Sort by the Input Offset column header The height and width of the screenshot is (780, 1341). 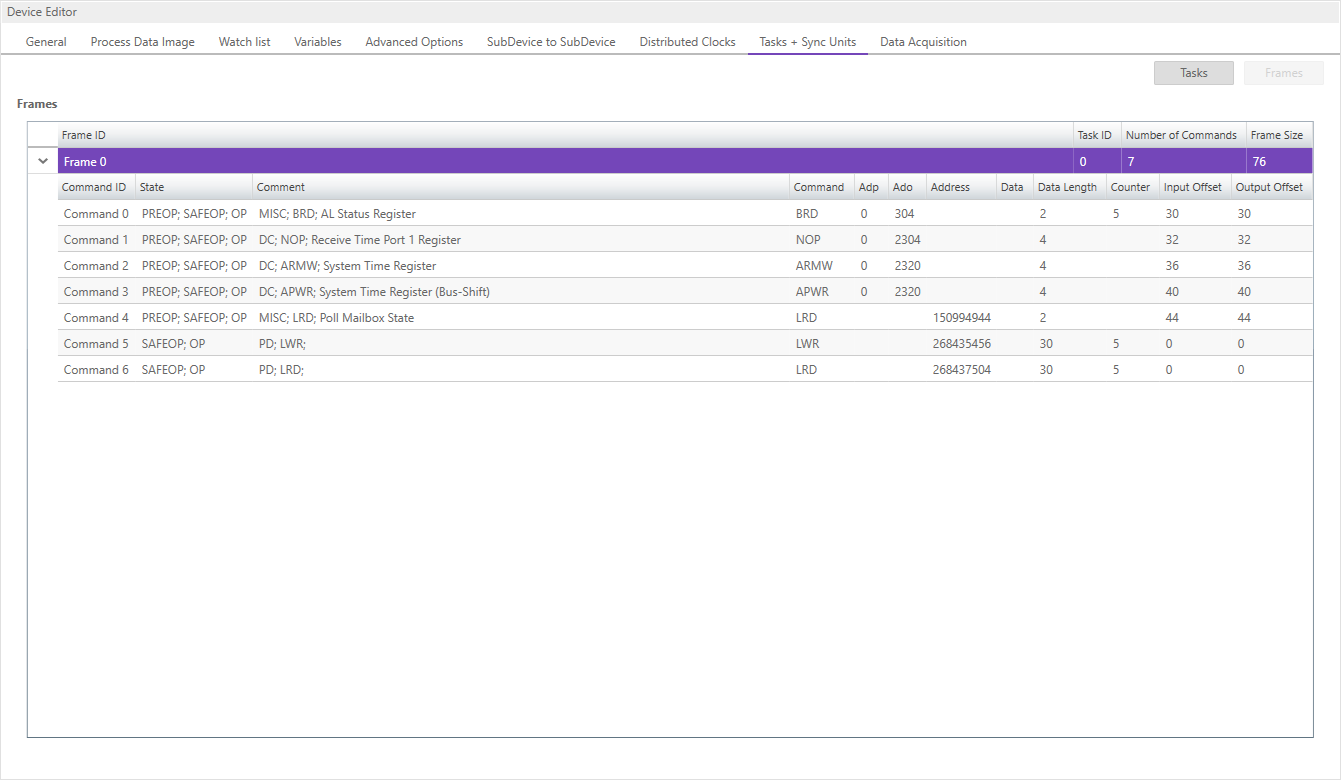[x=1192, y=187]
